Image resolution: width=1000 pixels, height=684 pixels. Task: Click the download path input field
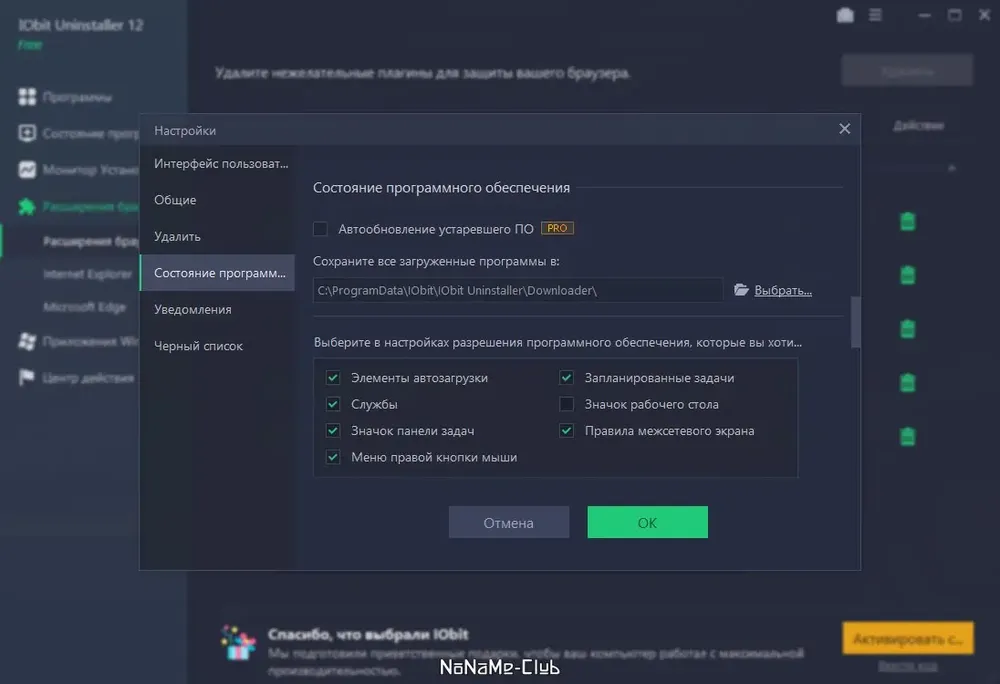(518, 290)
